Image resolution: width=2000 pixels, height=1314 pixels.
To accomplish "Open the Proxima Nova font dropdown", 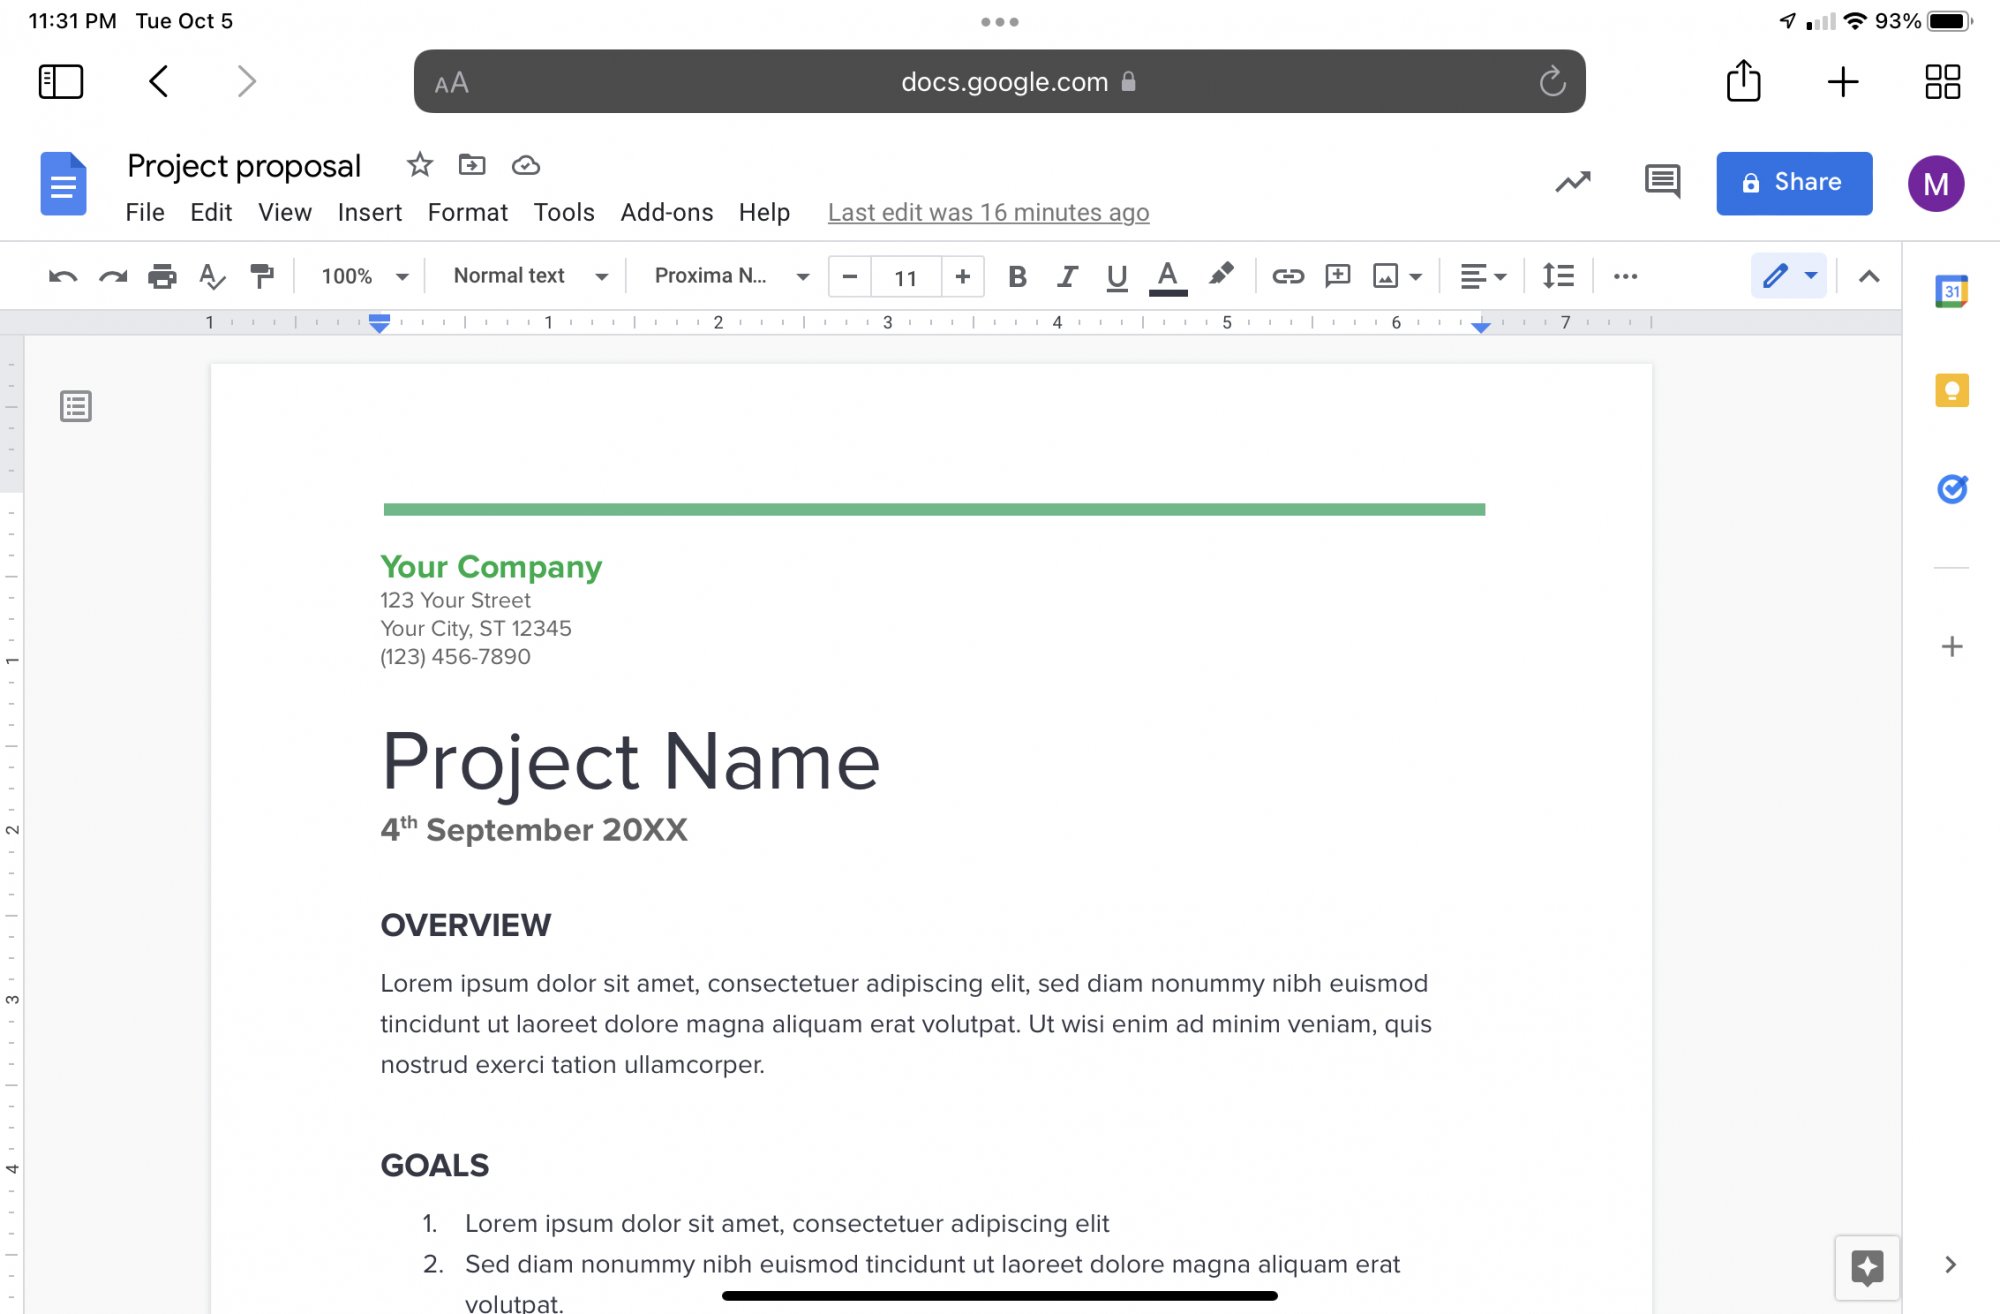I will point(730,276).
